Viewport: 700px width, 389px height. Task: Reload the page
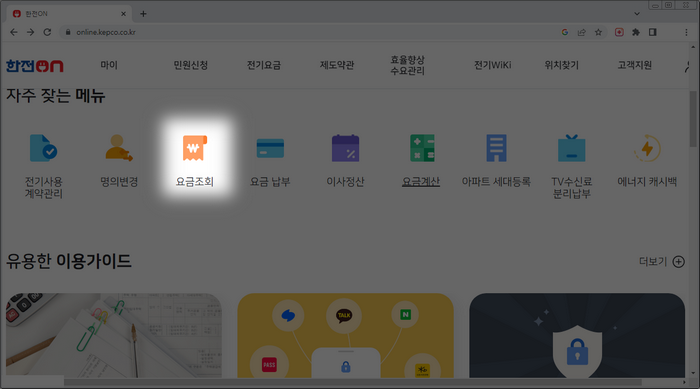[x=47, y=32]
